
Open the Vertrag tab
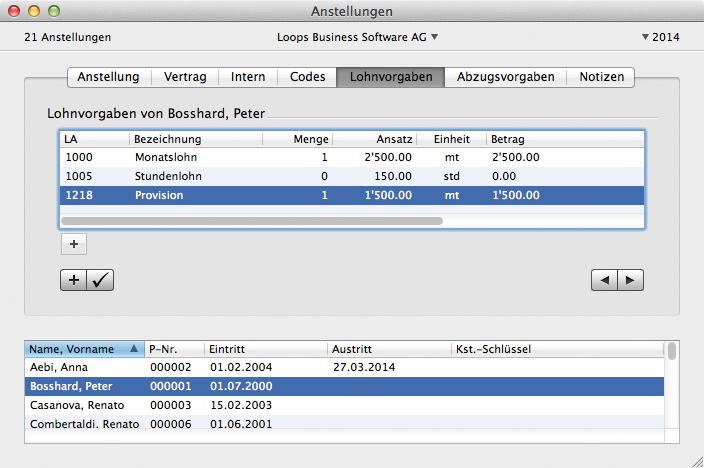[x=186, y=77]
